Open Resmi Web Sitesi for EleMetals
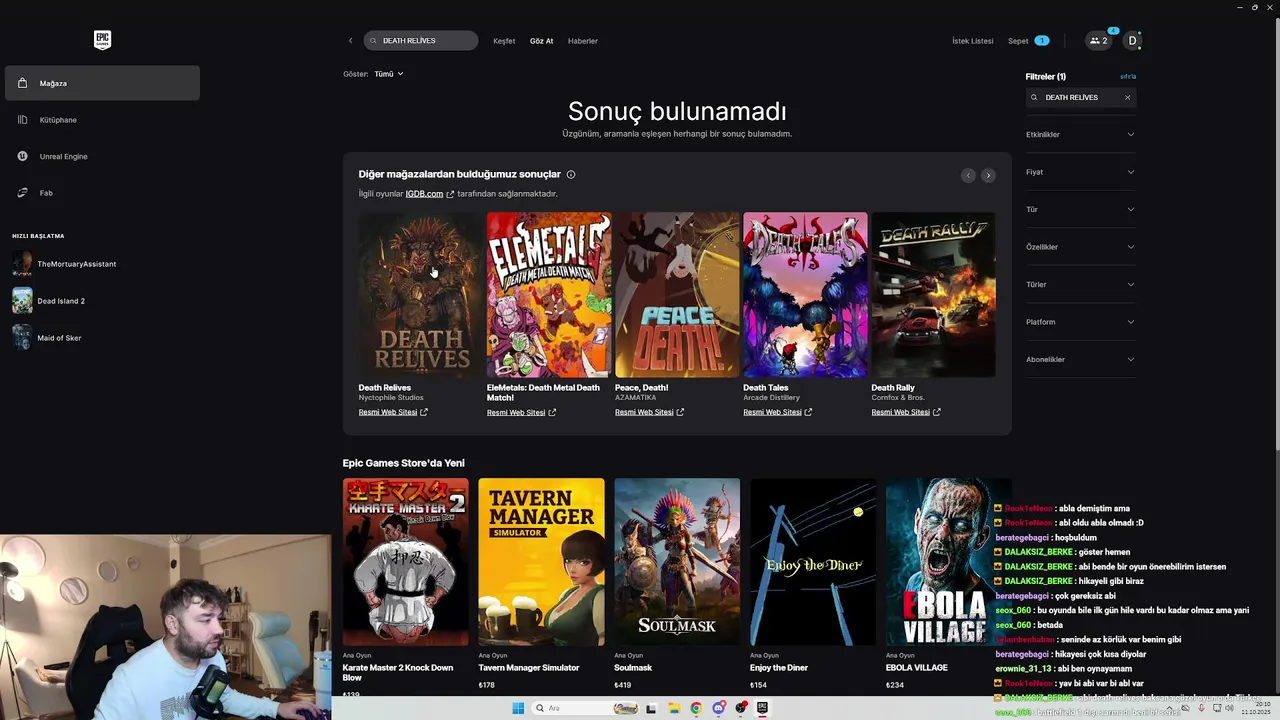The image size is (1280, 720). [x=521, y=412]
